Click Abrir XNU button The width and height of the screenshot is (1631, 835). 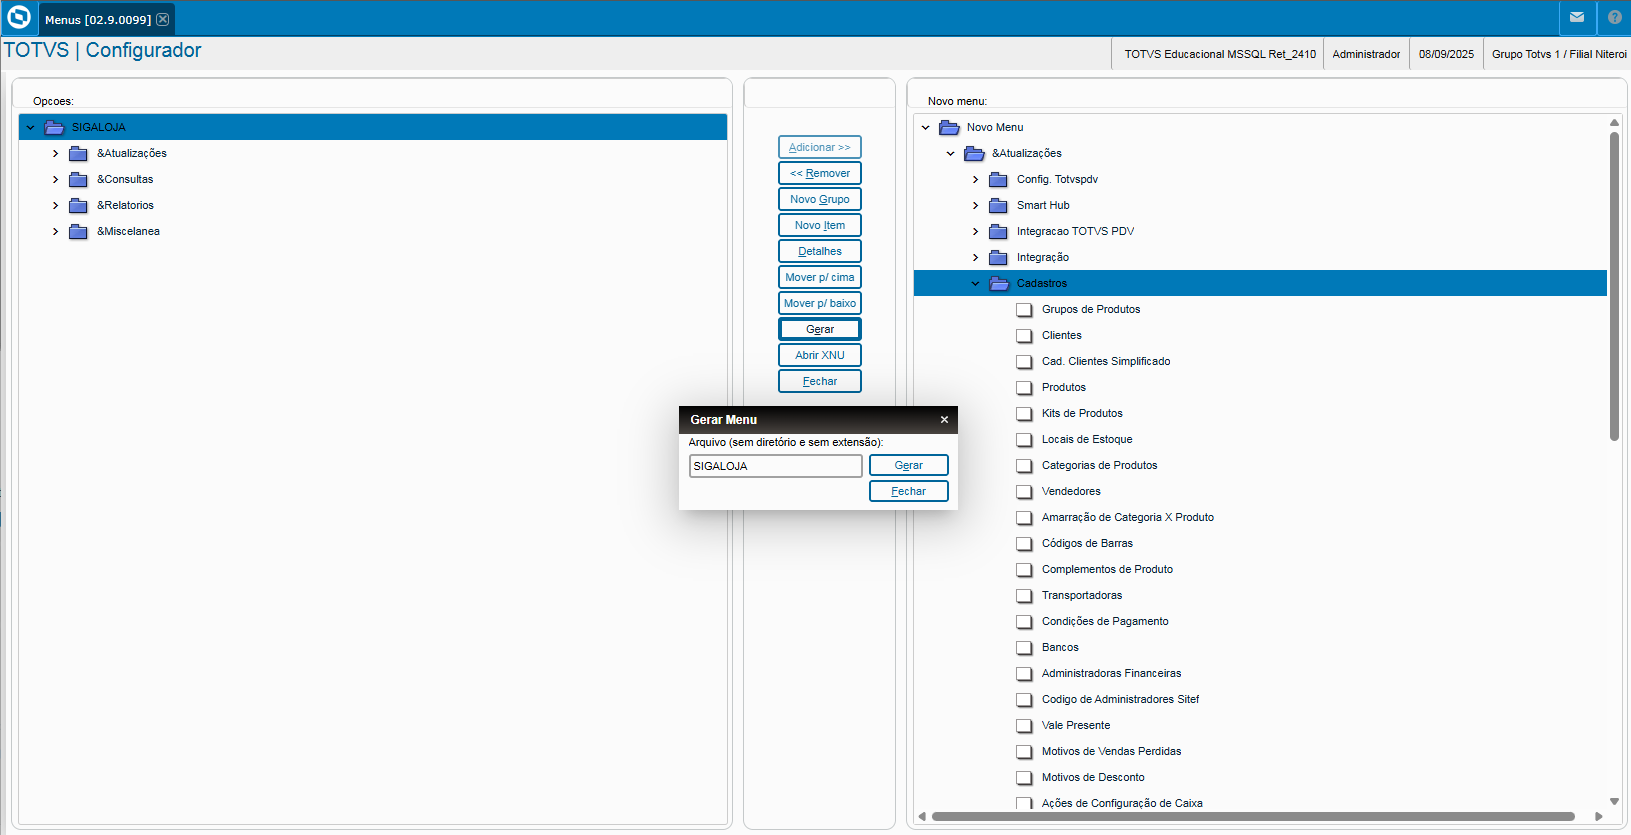[x=820, y=355]
